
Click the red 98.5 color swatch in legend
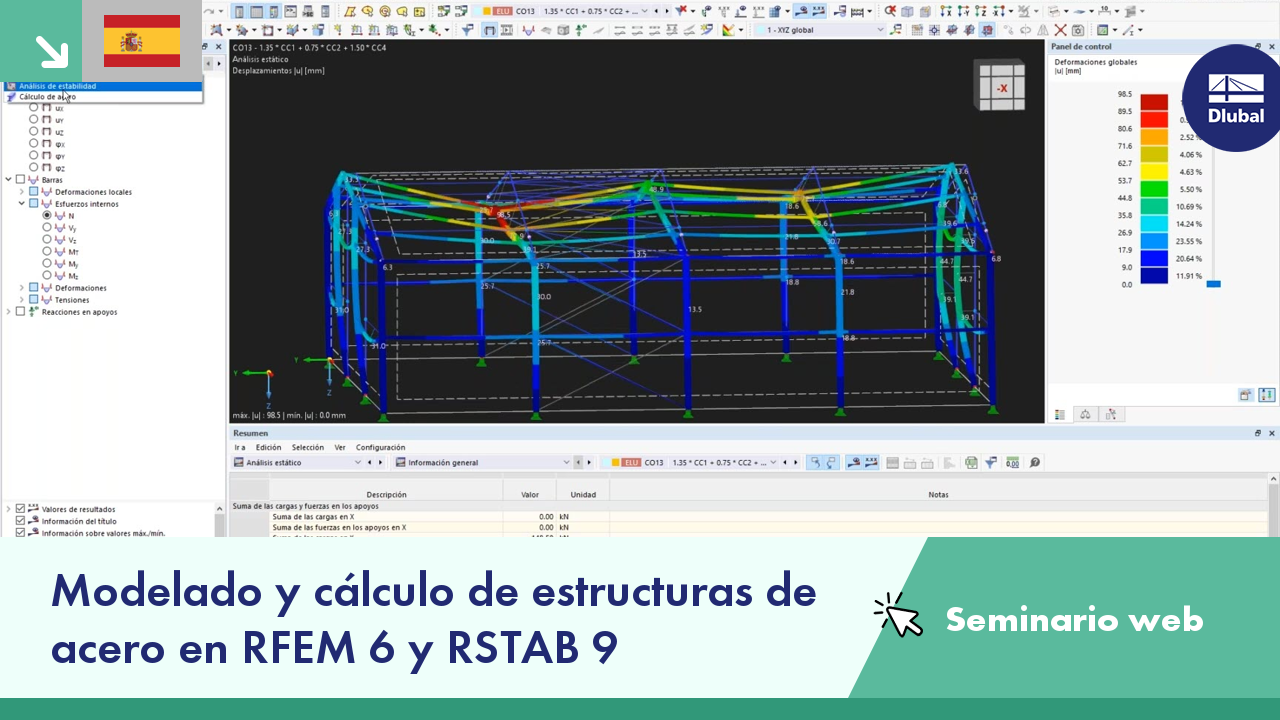pos(1154,102)
